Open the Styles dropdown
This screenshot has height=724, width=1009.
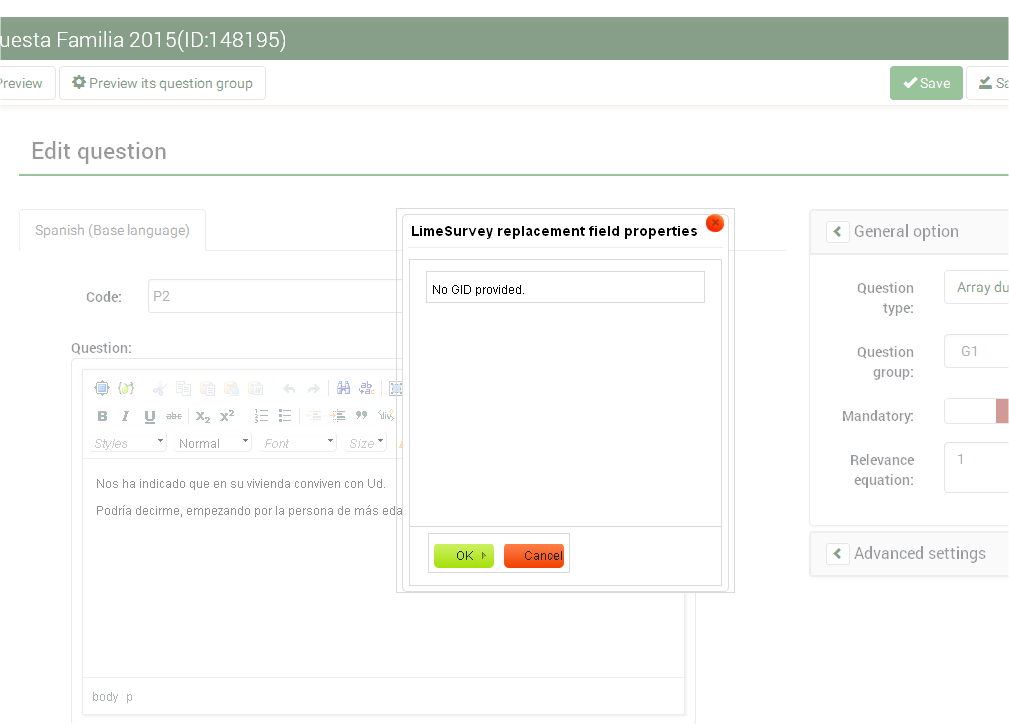[x=129, y=443]
